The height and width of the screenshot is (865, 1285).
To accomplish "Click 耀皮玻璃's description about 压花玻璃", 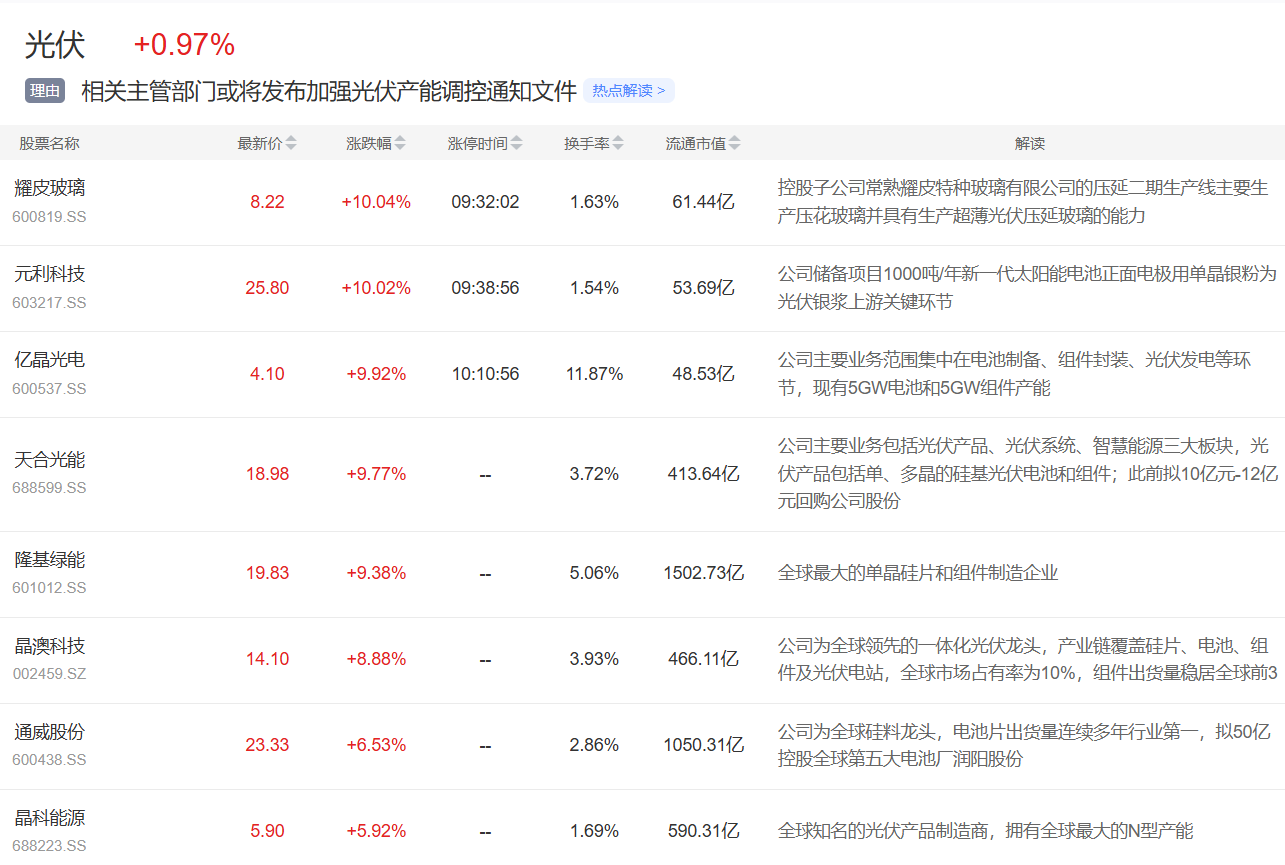I will 1023,202.
